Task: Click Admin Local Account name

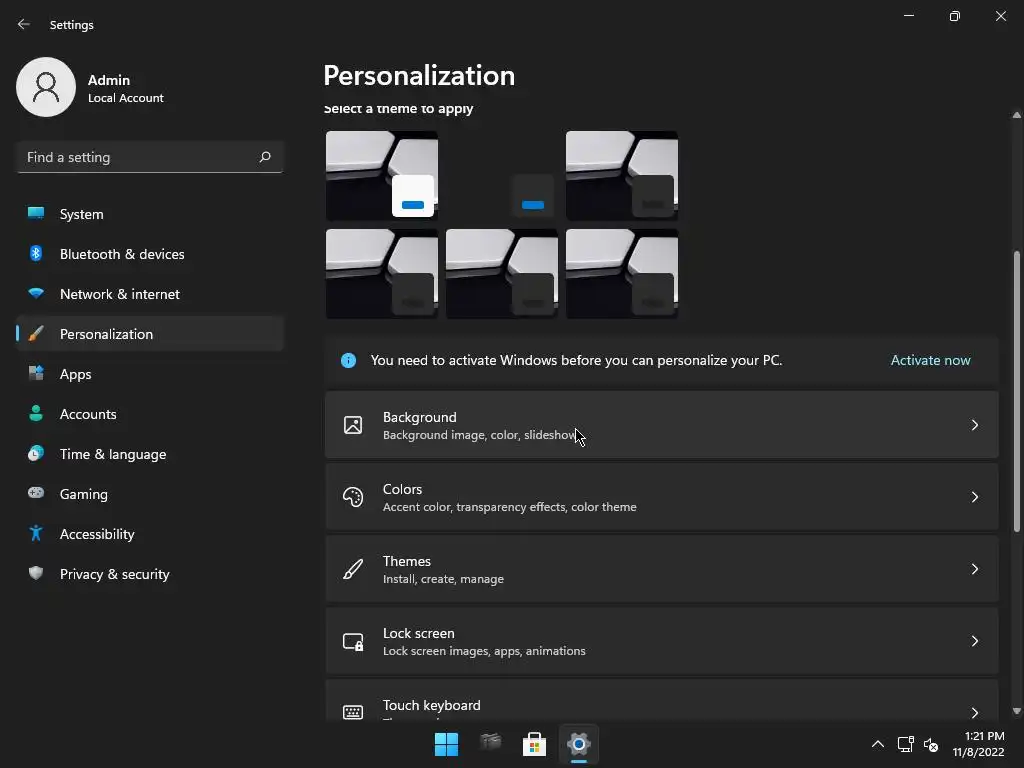Action: 125,88
